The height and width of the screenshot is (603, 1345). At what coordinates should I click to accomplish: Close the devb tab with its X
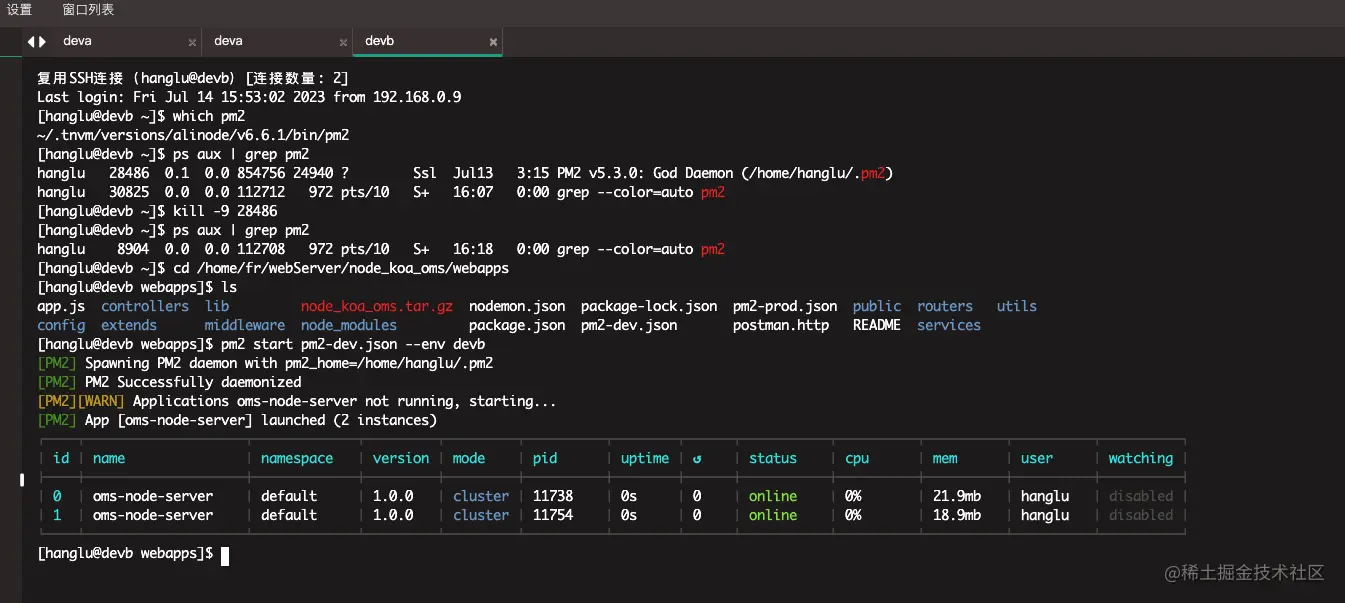click(x=493, y=42)
